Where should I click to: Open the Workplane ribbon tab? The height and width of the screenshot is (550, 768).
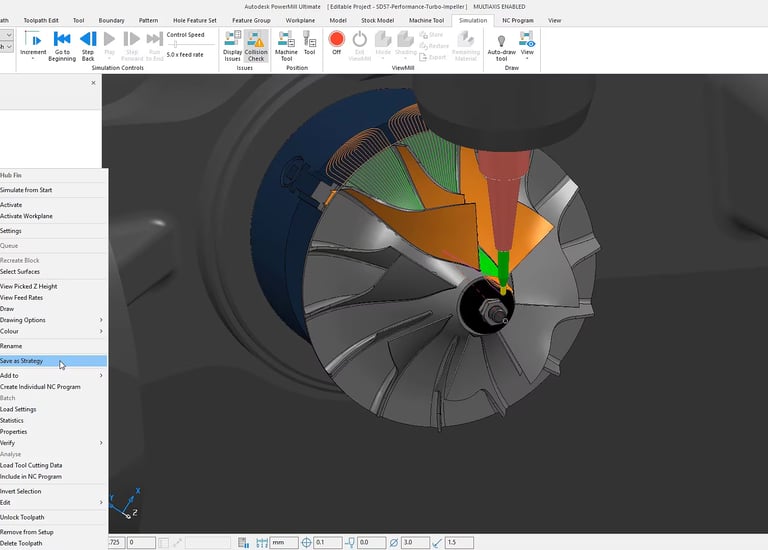(300, 21)
